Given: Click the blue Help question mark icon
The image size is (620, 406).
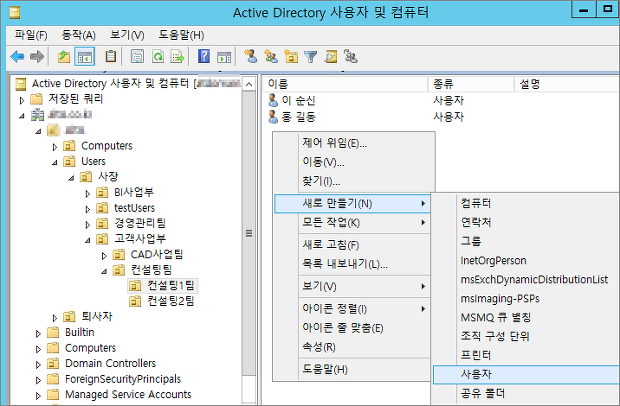Looking at the screenshot, I should coord(204,57).
